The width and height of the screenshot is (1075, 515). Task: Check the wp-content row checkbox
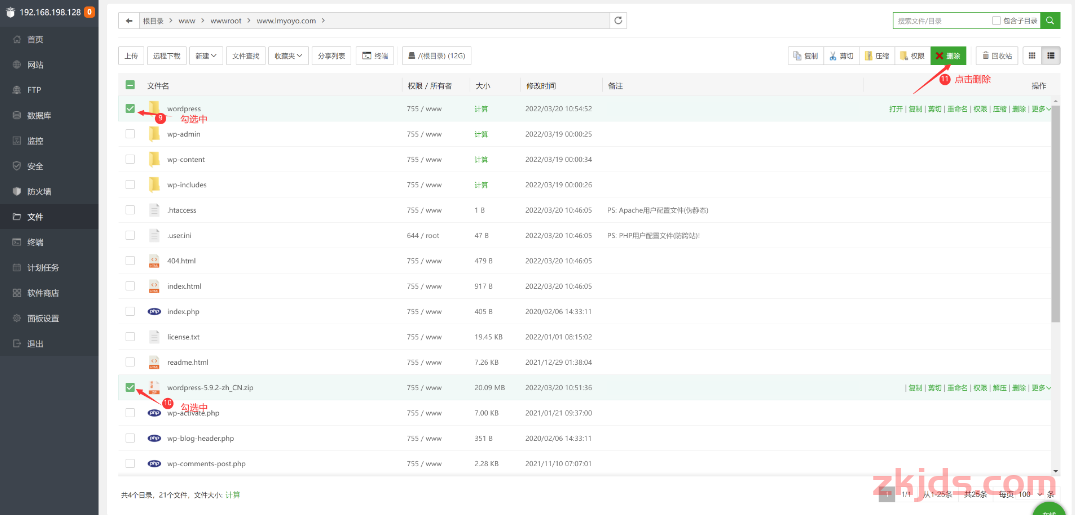(x=130, y=159)
